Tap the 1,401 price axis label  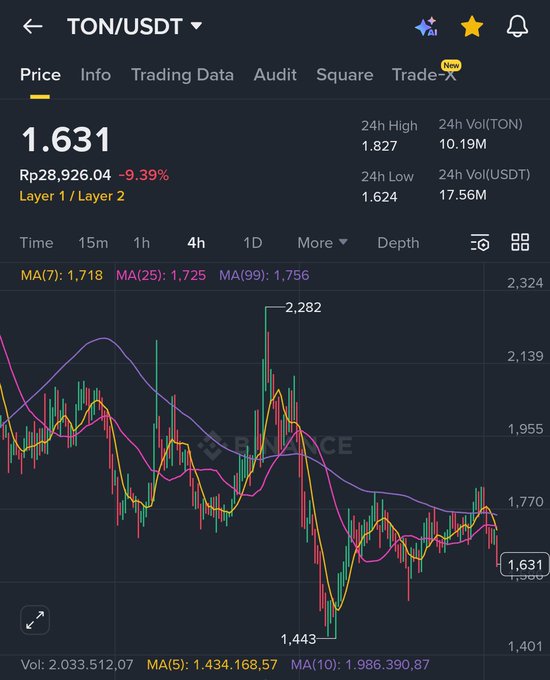click(x=525, y=647)
